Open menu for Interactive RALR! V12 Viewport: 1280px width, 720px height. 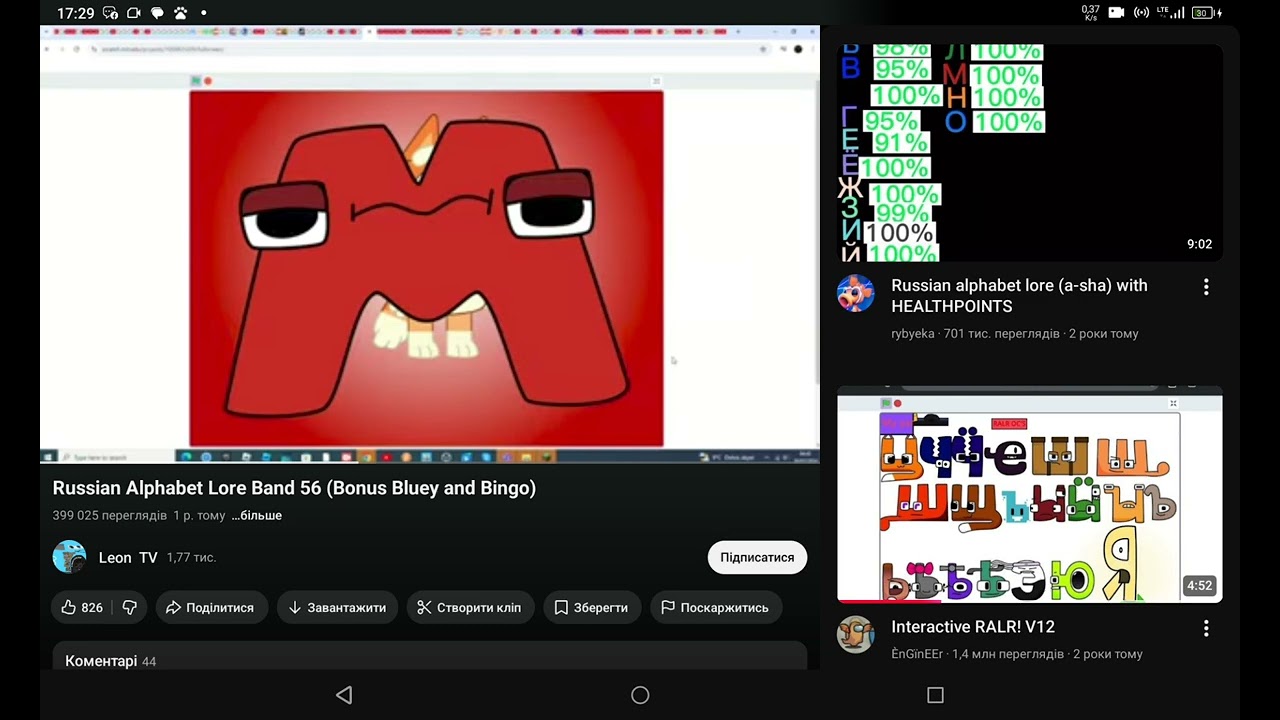[x=1206, y=628]
